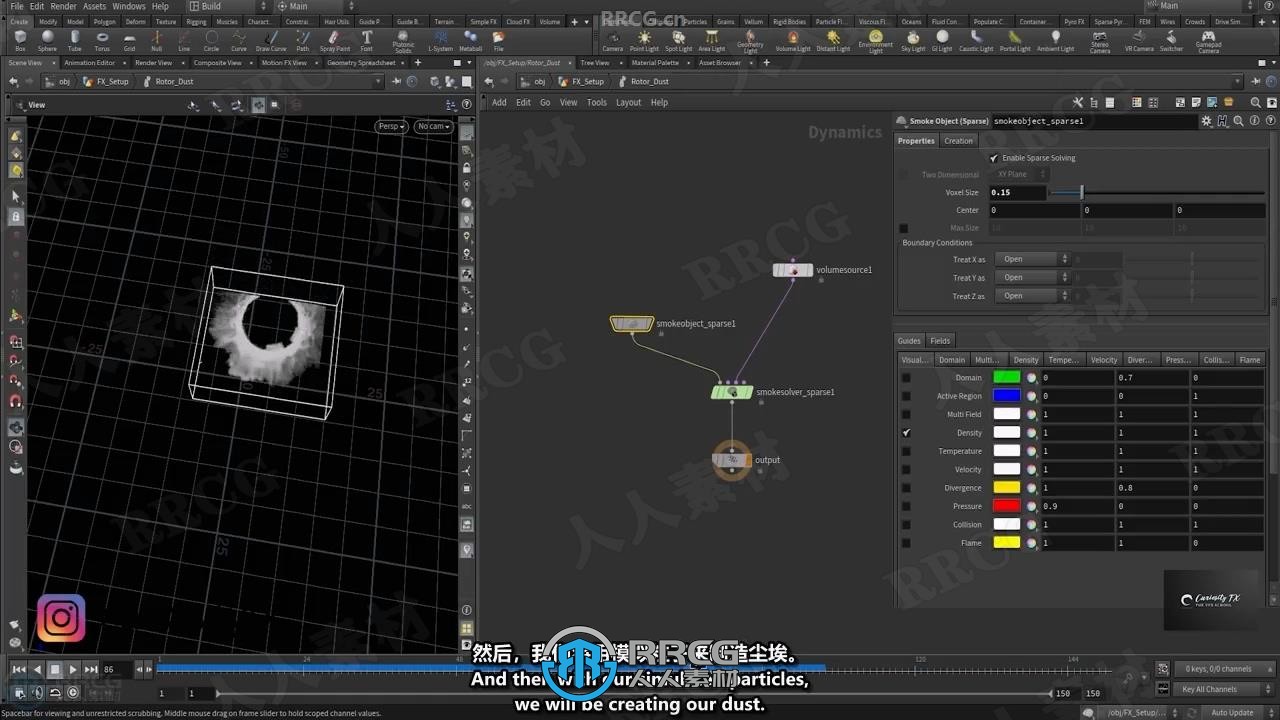
Task: Open the Render menu
Action: click(64, 6)
